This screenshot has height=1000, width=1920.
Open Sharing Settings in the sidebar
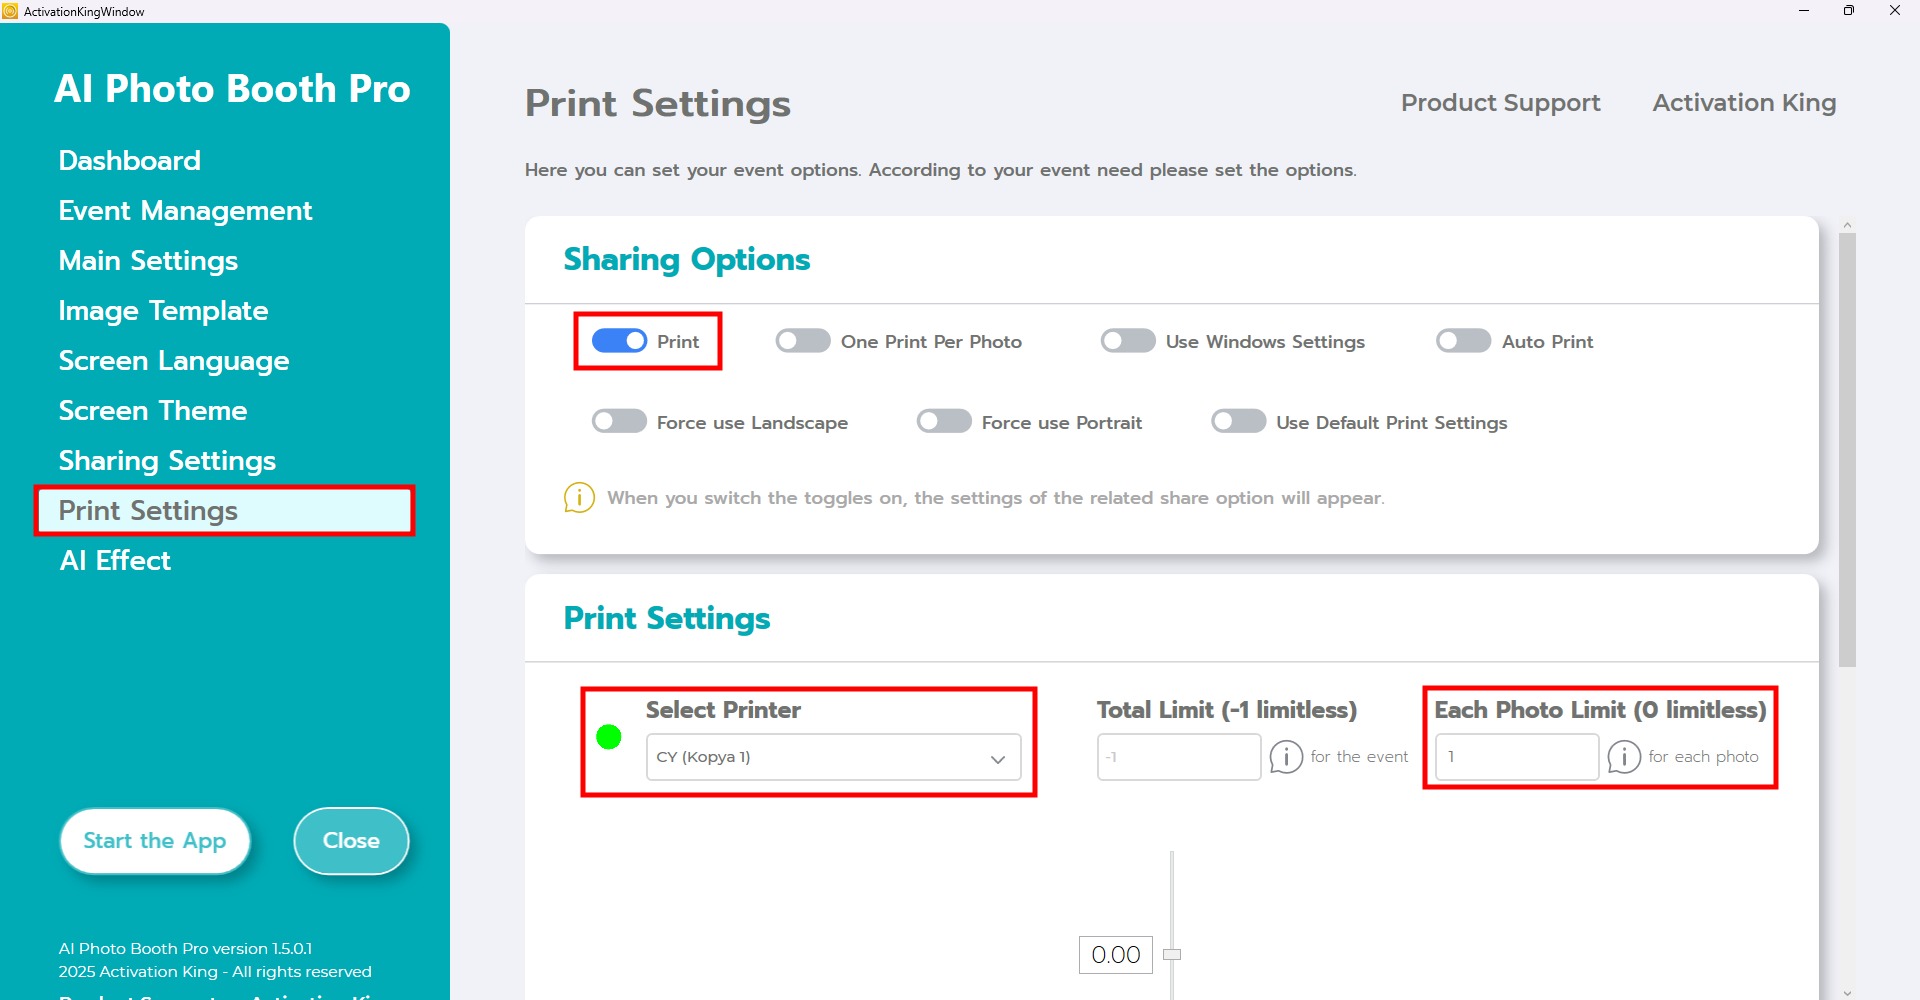(167, 460)
